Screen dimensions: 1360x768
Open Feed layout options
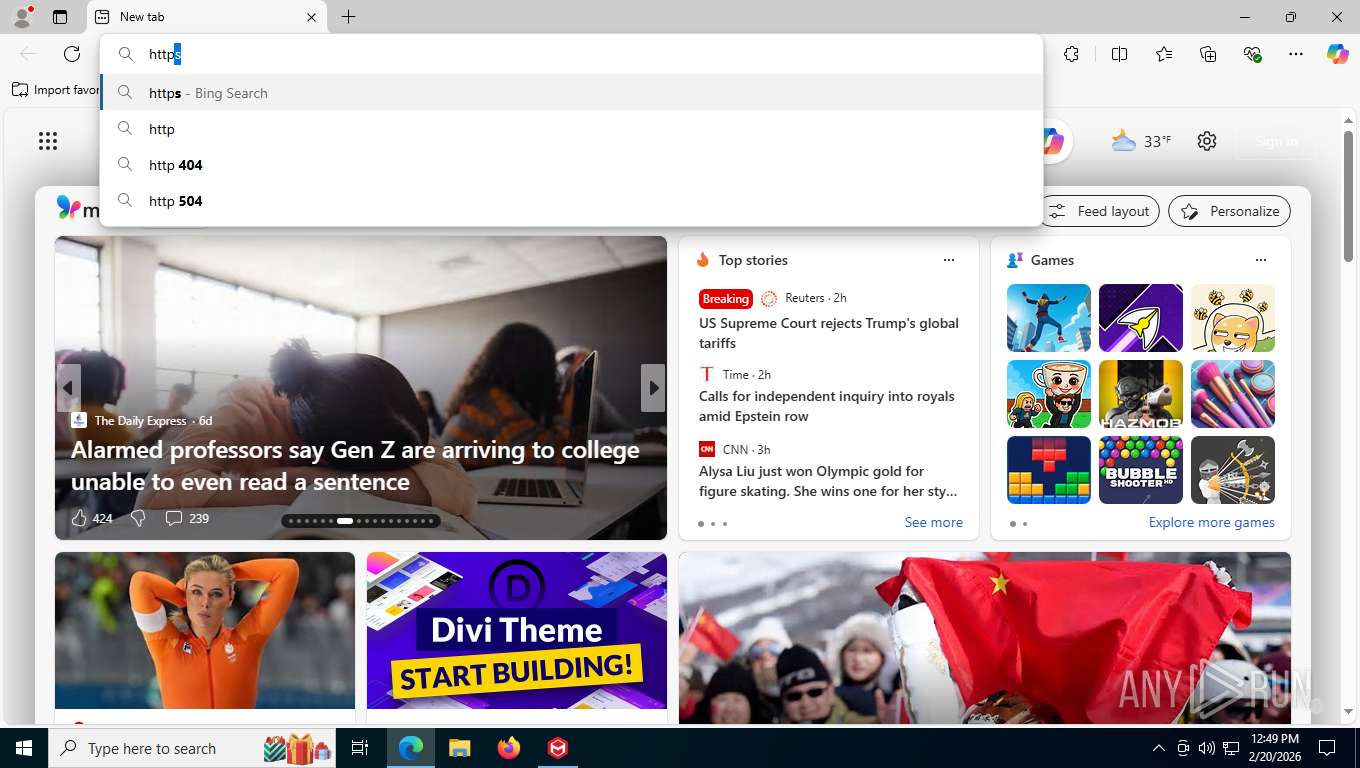coord(1100,211)
